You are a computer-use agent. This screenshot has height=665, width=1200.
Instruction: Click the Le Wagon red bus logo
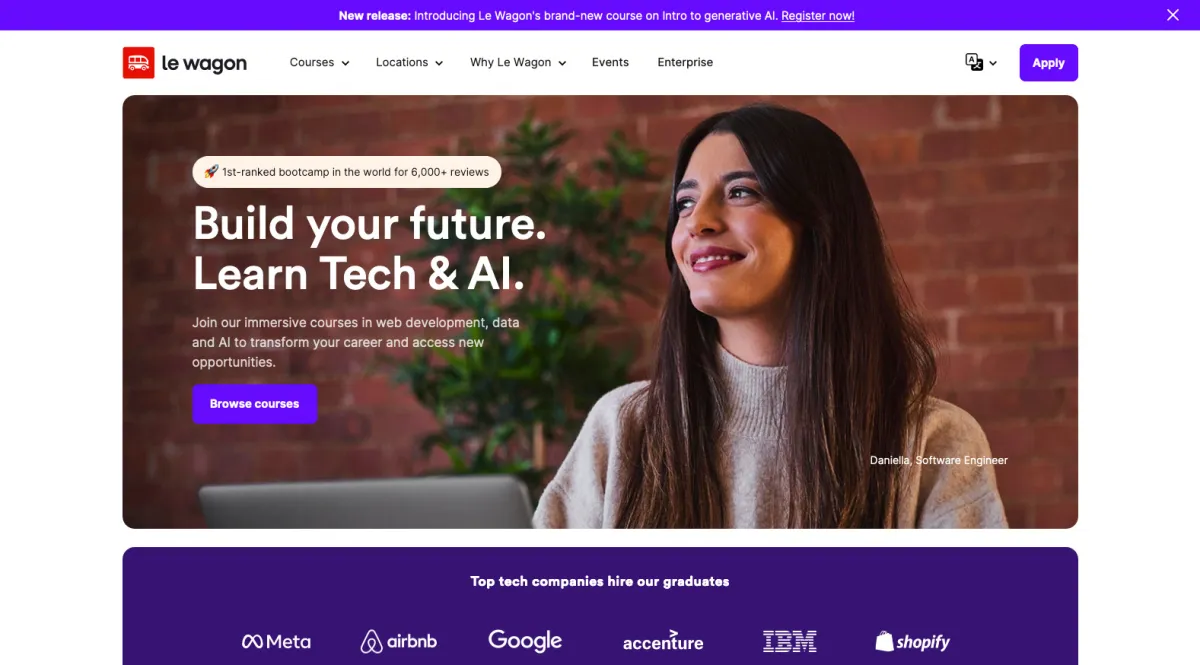138,63
